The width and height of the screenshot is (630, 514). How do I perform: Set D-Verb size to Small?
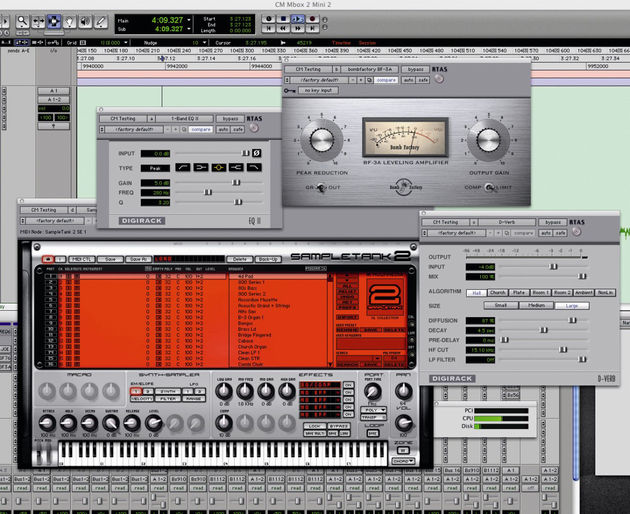coord(501,305)
